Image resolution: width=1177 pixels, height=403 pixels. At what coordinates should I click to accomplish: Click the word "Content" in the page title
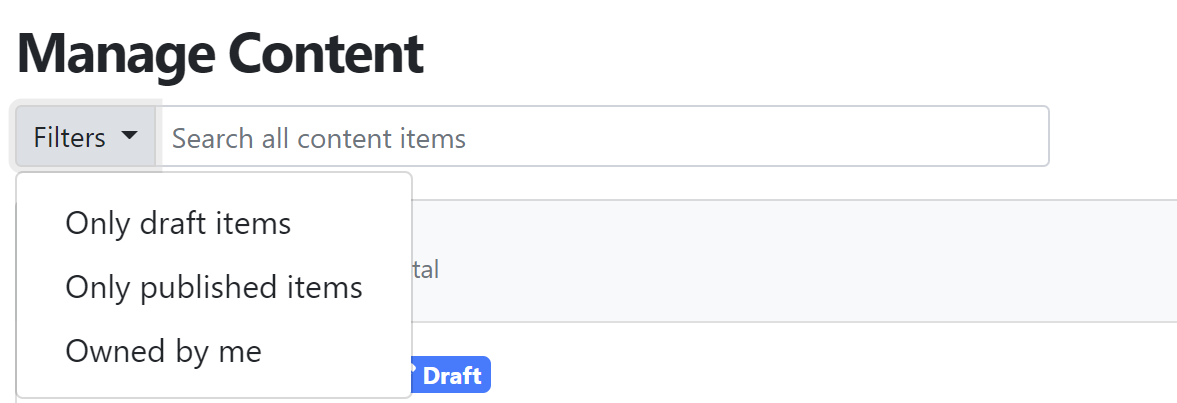(326, 53)
